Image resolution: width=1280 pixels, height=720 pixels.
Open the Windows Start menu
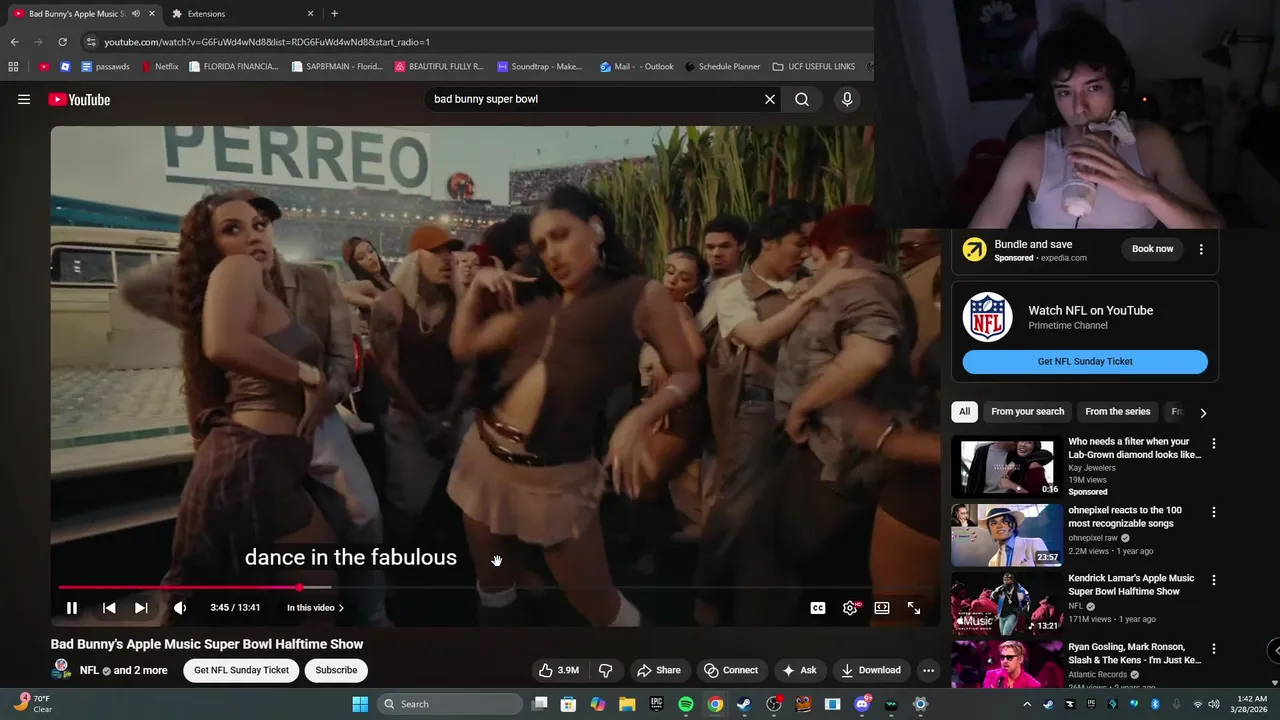tap(360, 704)
